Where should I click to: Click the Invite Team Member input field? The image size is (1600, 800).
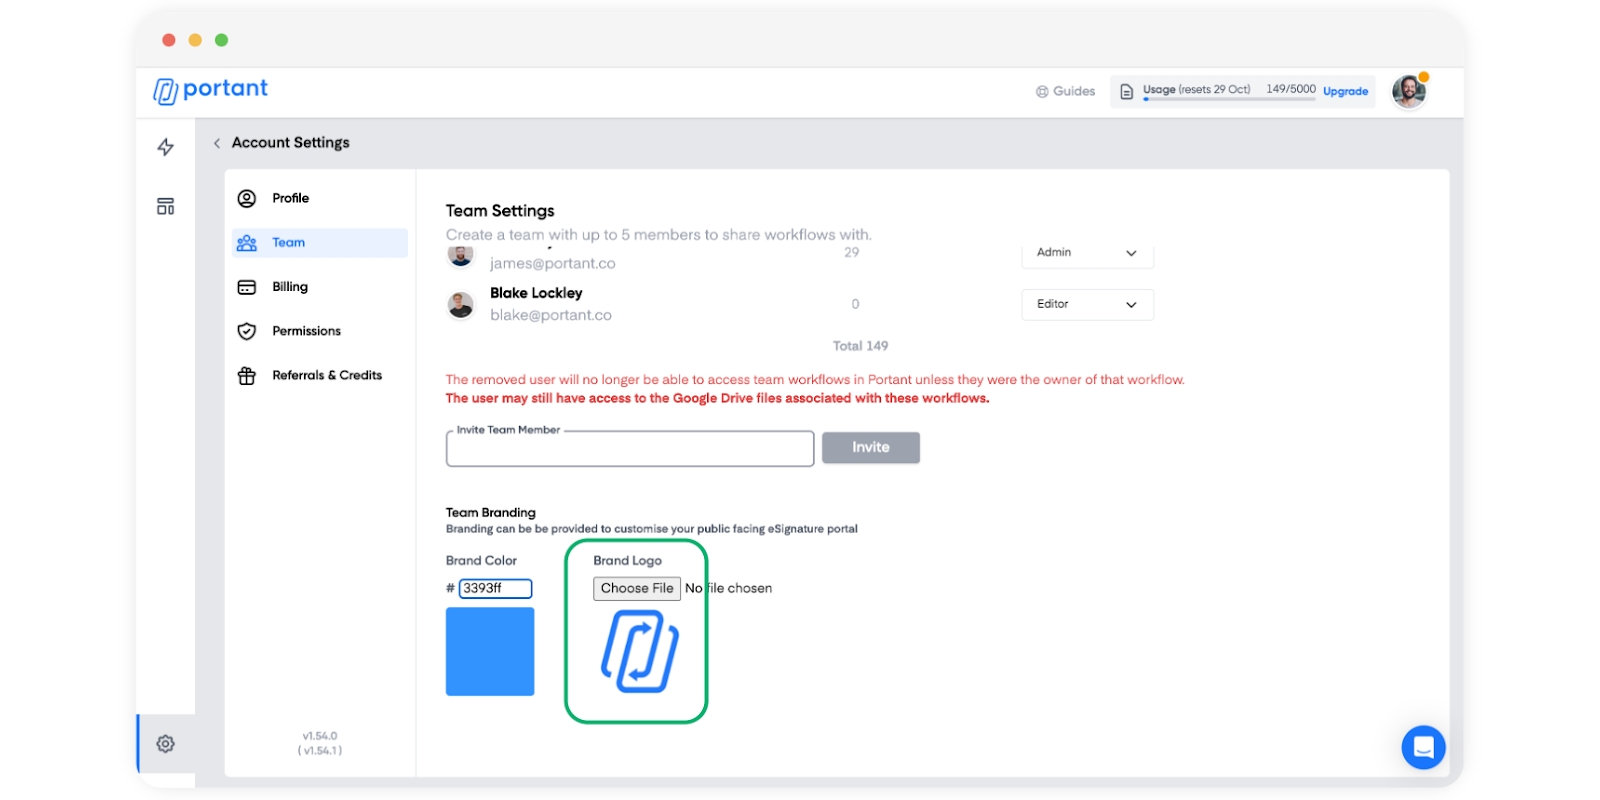pos(630,449)
